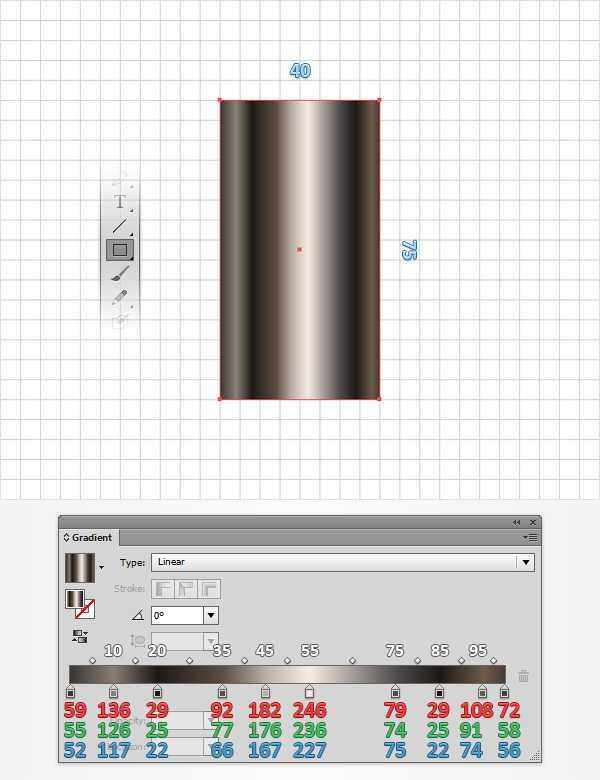The image size is (600, 780).
Task: Open the gradient Type dropdown arrow
Action: click(526, 562)
